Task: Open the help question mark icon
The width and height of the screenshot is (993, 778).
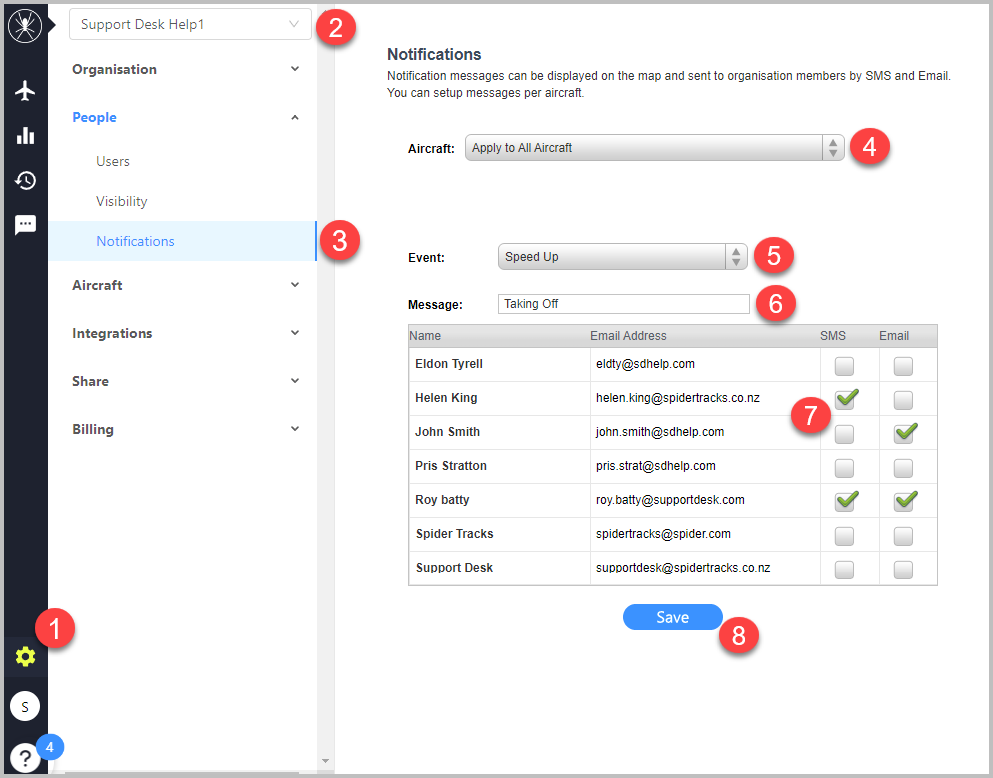Action: [x=25, y=757]
